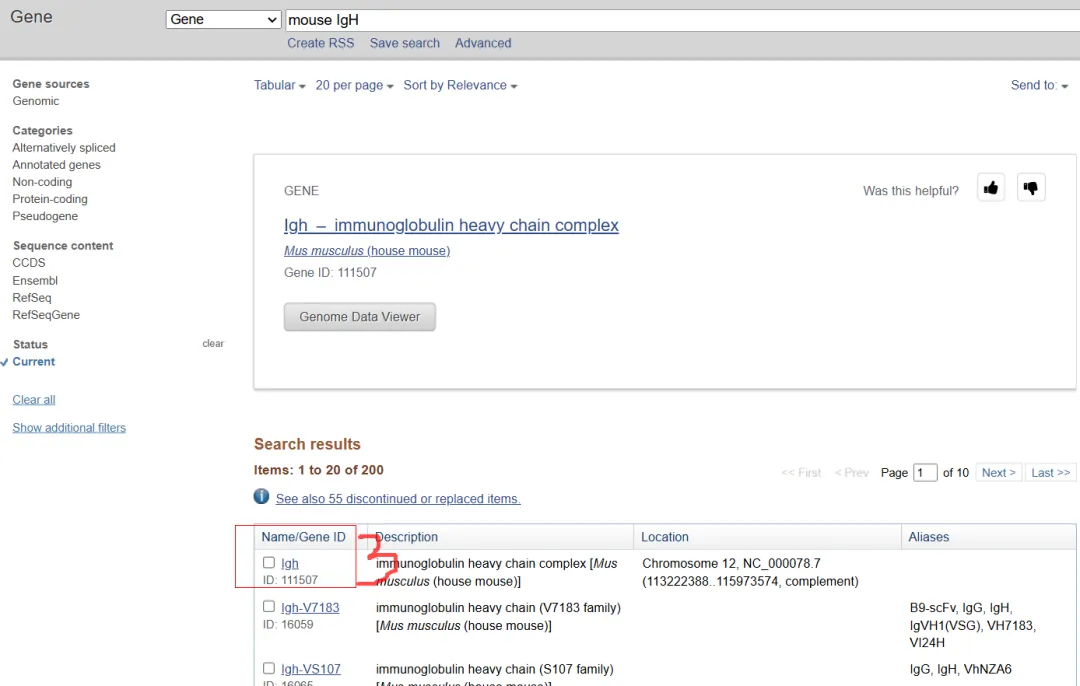This screenshot has width=1080, height=686.
Task: Click Create RSS link
Action: tap(320, 43)
